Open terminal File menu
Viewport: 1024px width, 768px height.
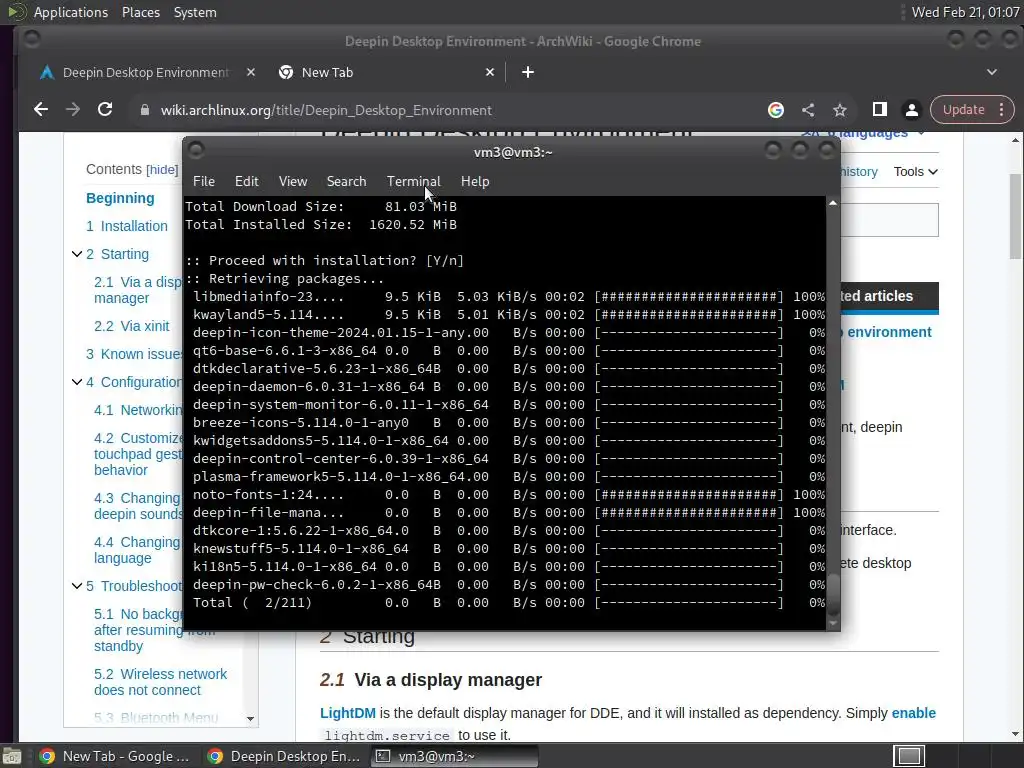click(204, 181)
